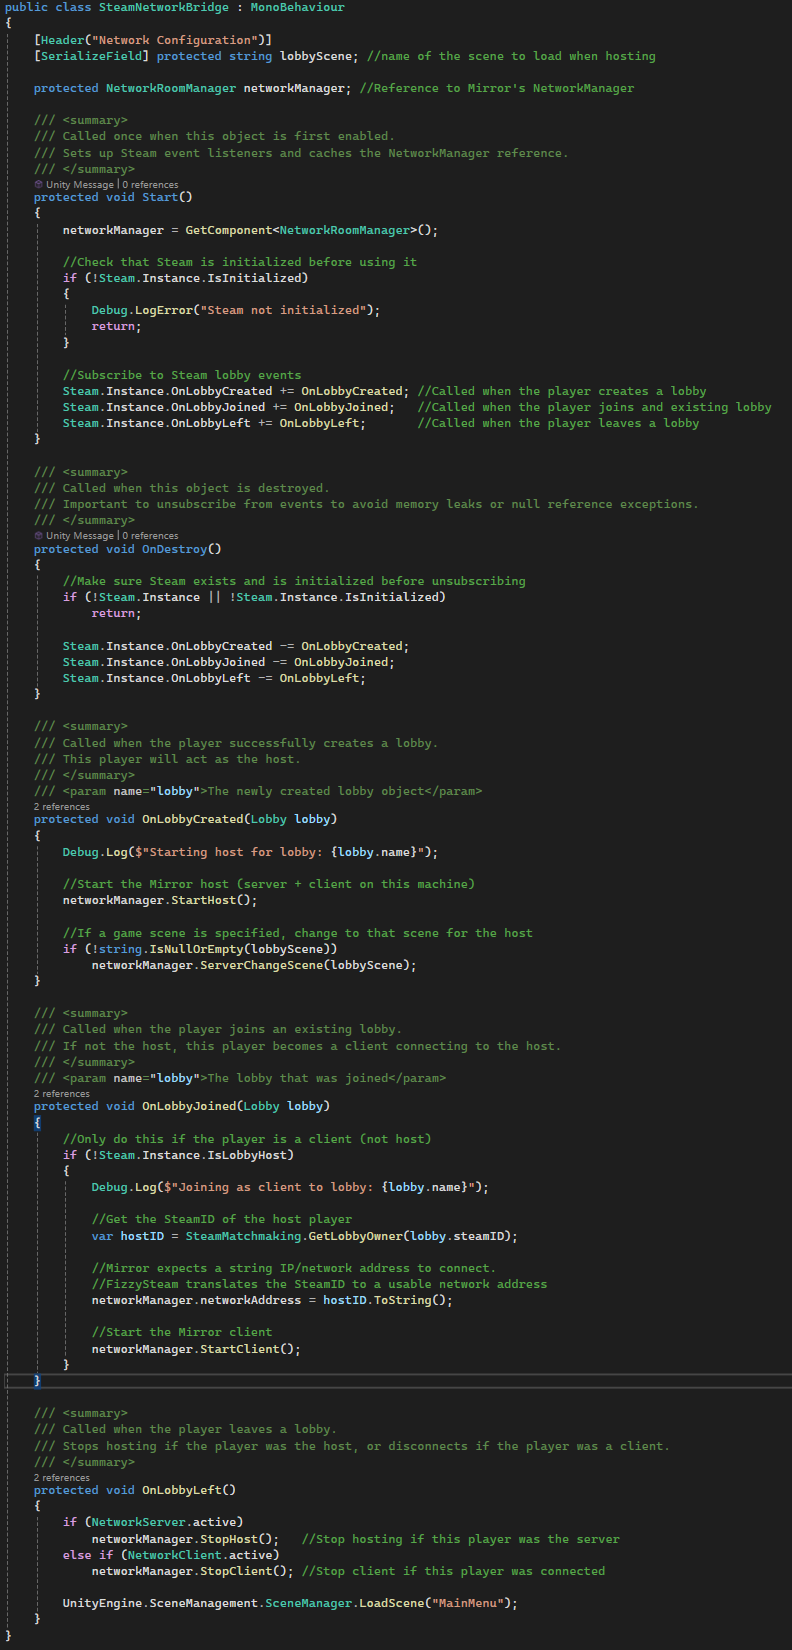The image size is (792, 1650).
Task: Click the 'OnLobbyJoined += OnLobbyJoined' line
Action: coord(229,407)
